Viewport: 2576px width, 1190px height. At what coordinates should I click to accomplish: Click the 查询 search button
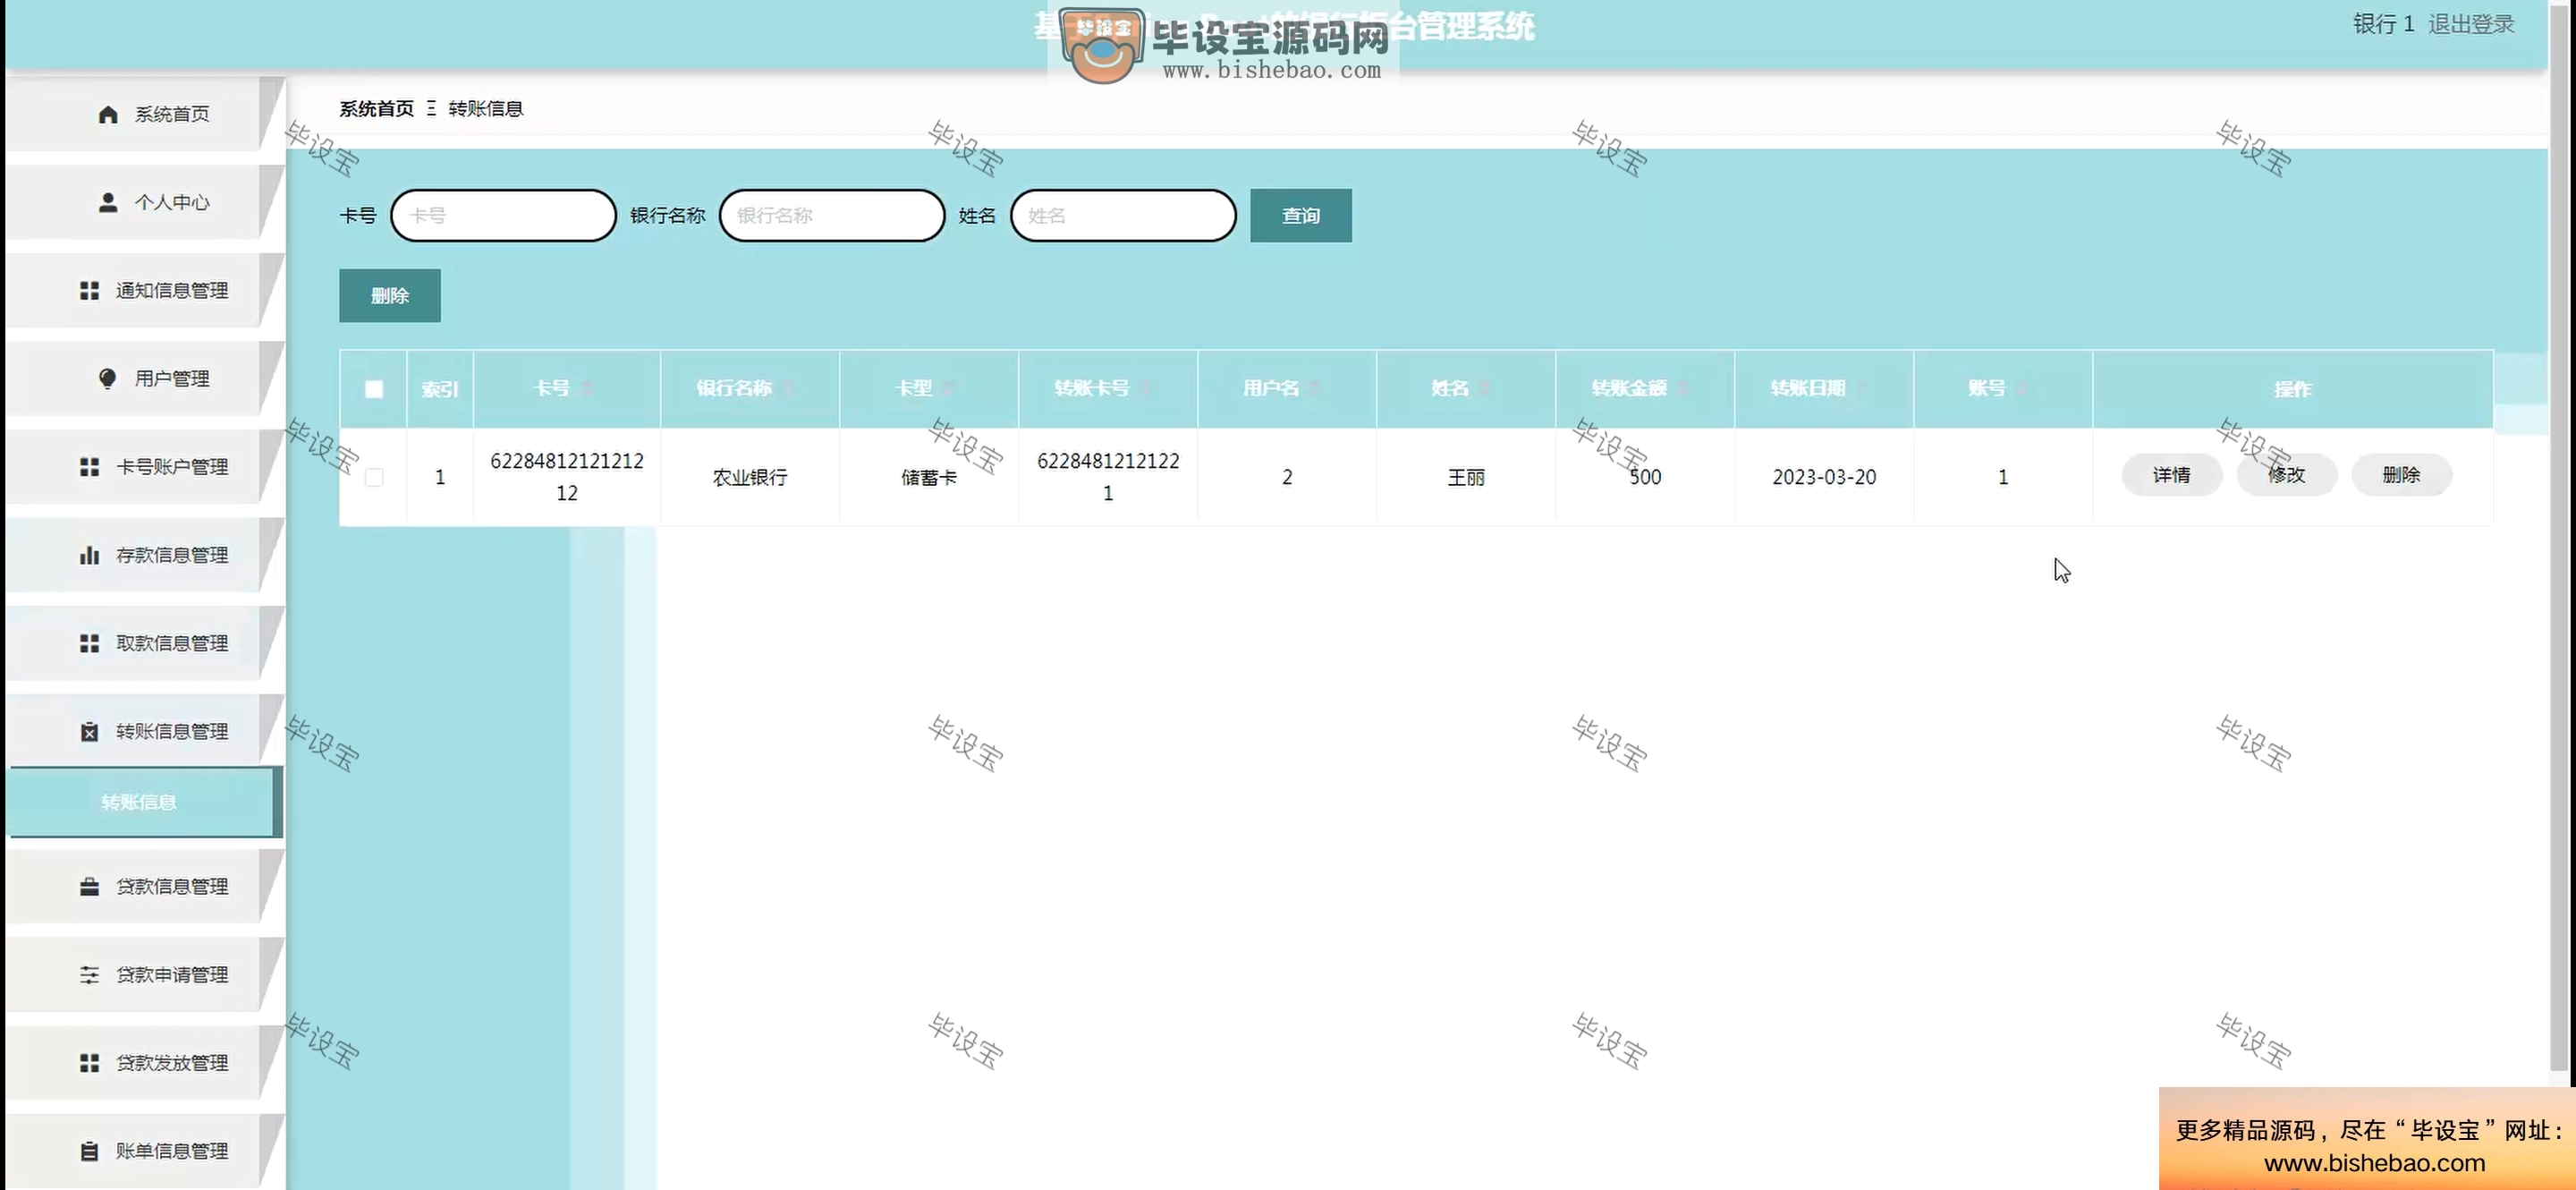(1300, 215)
